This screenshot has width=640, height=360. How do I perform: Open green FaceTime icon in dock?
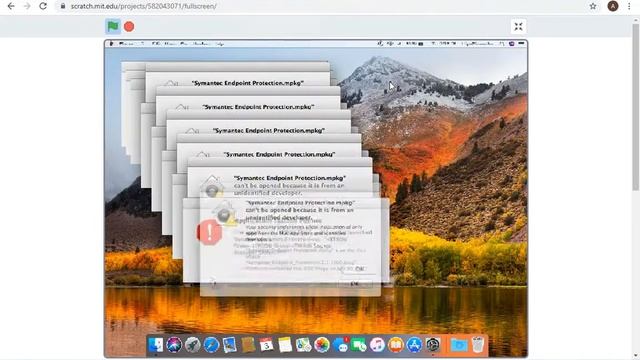tap(359, 345)
